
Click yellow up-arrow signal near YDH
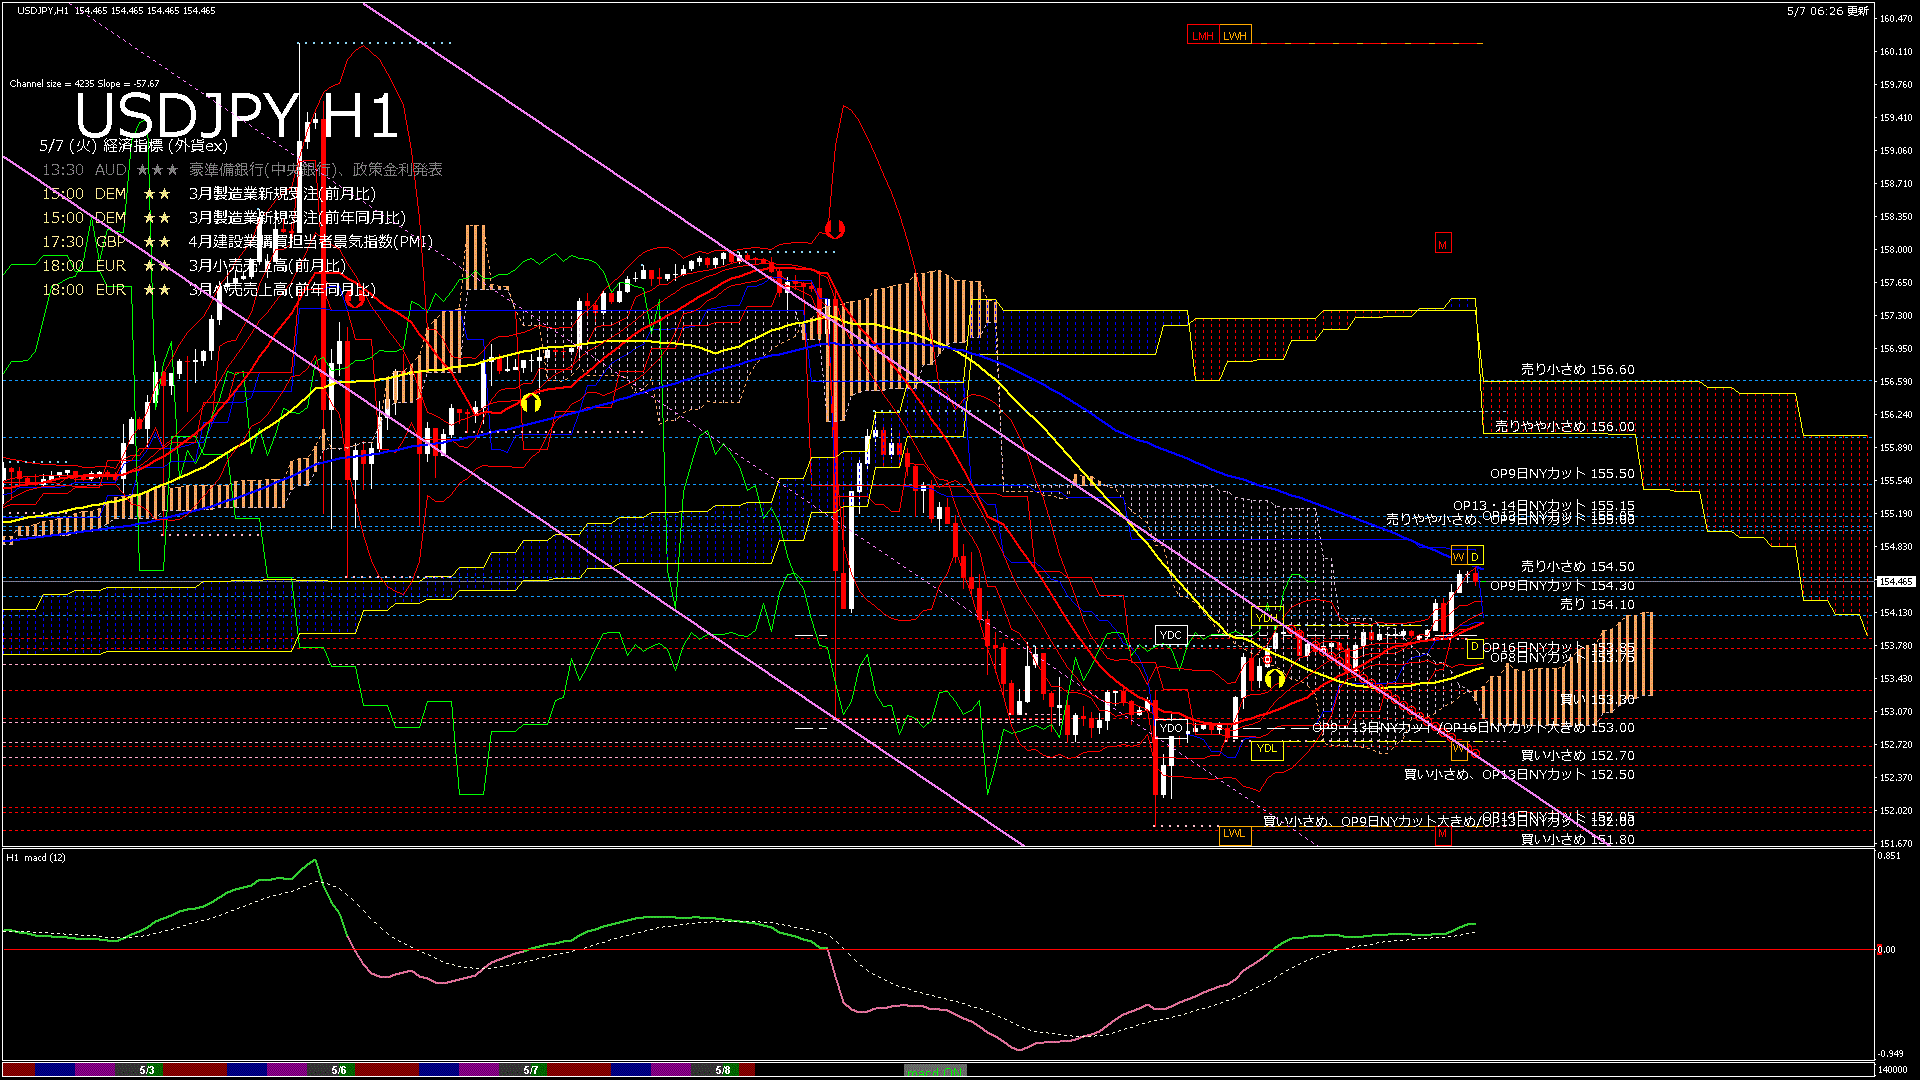[x=1274, y=679]
